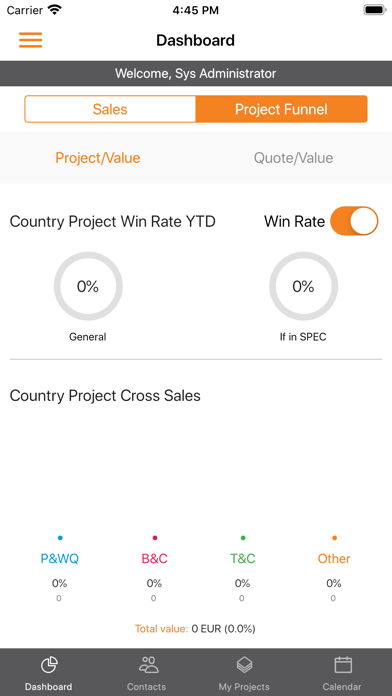Viewport: 392px width, 696px height.
Task: Select the Project/Value tab
Action: pos(98,158)
